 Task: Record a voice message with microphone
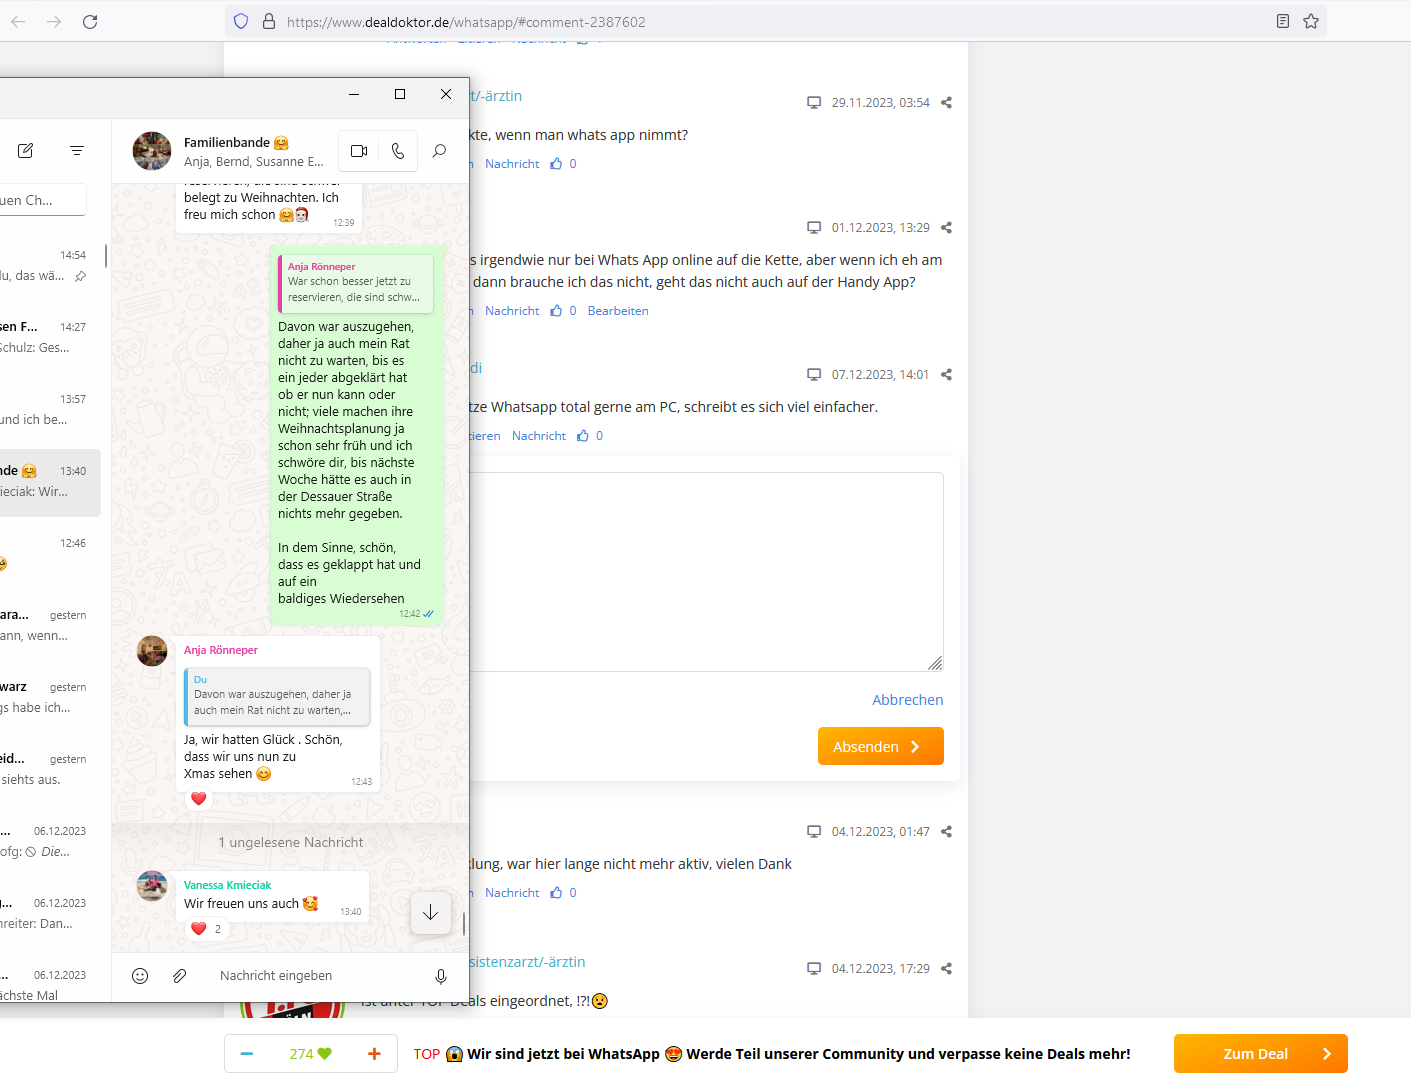pyautogui.click(x=441, y=976)
